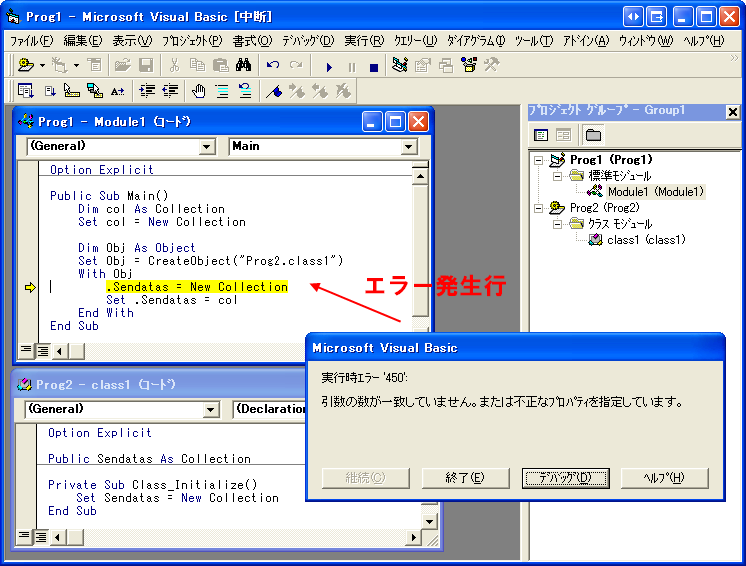
Task: Open the (General) dropdown in class1 window
Action: 210,410
